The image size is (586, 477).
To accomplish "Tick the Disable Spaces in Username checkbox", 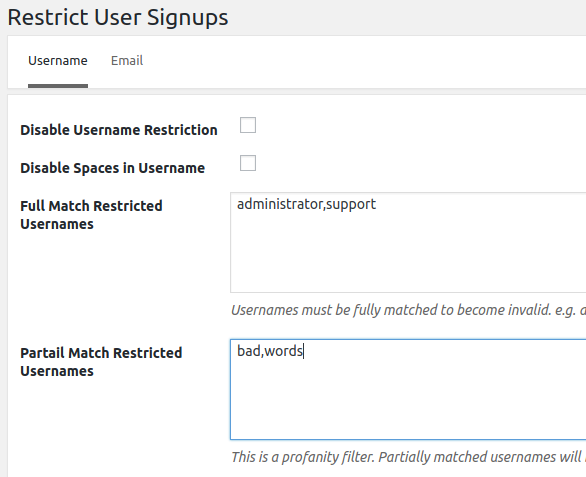I will click(x=248, y=163).
